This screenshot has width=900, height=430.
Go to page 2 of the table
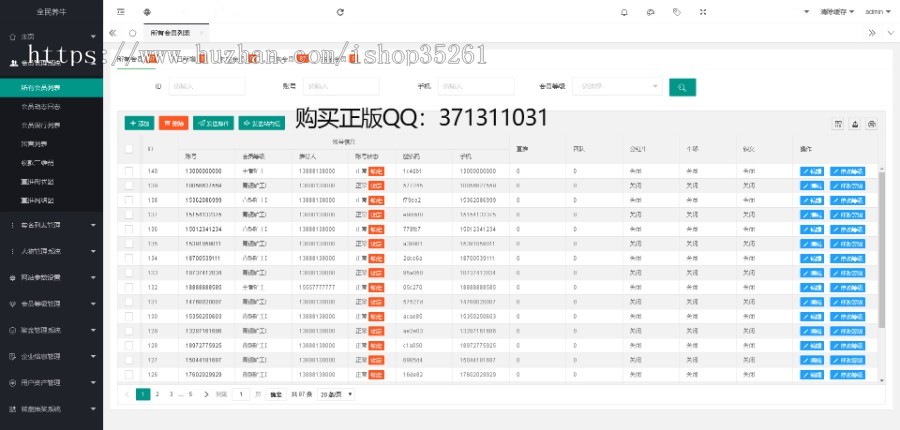(158, 395)
